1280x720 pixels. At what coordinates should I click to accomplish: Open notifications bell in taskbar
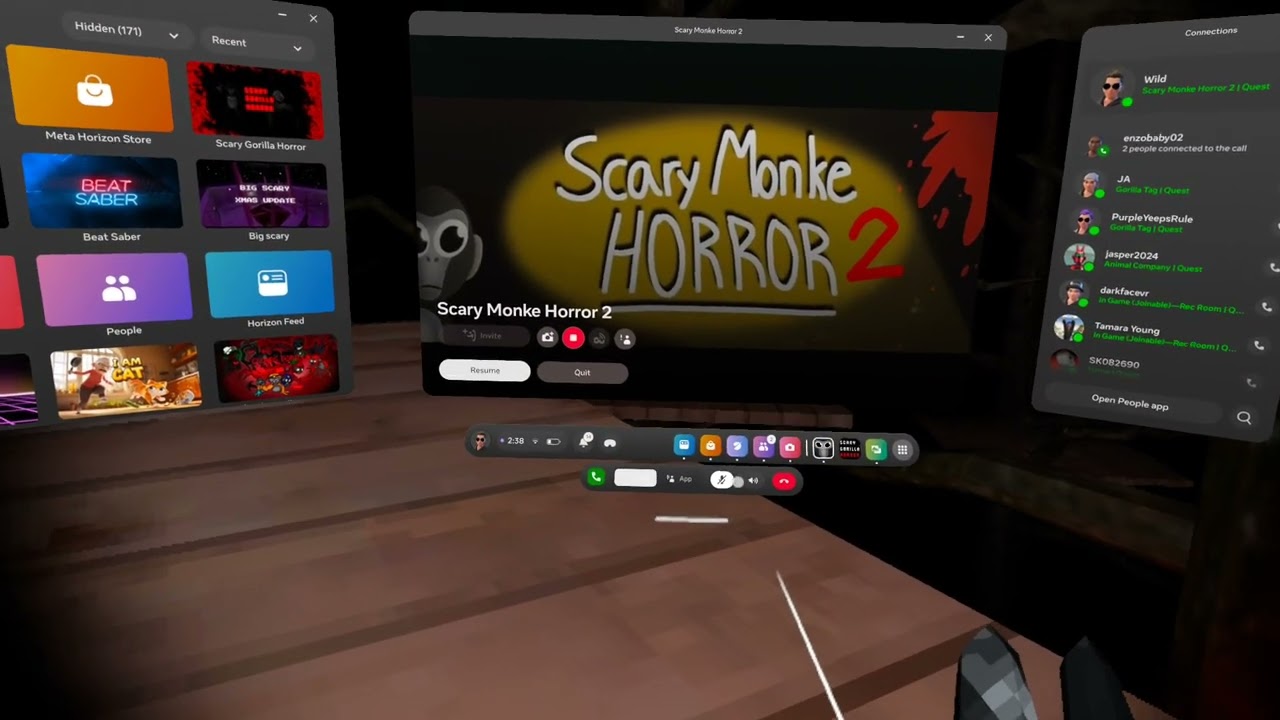585,442
